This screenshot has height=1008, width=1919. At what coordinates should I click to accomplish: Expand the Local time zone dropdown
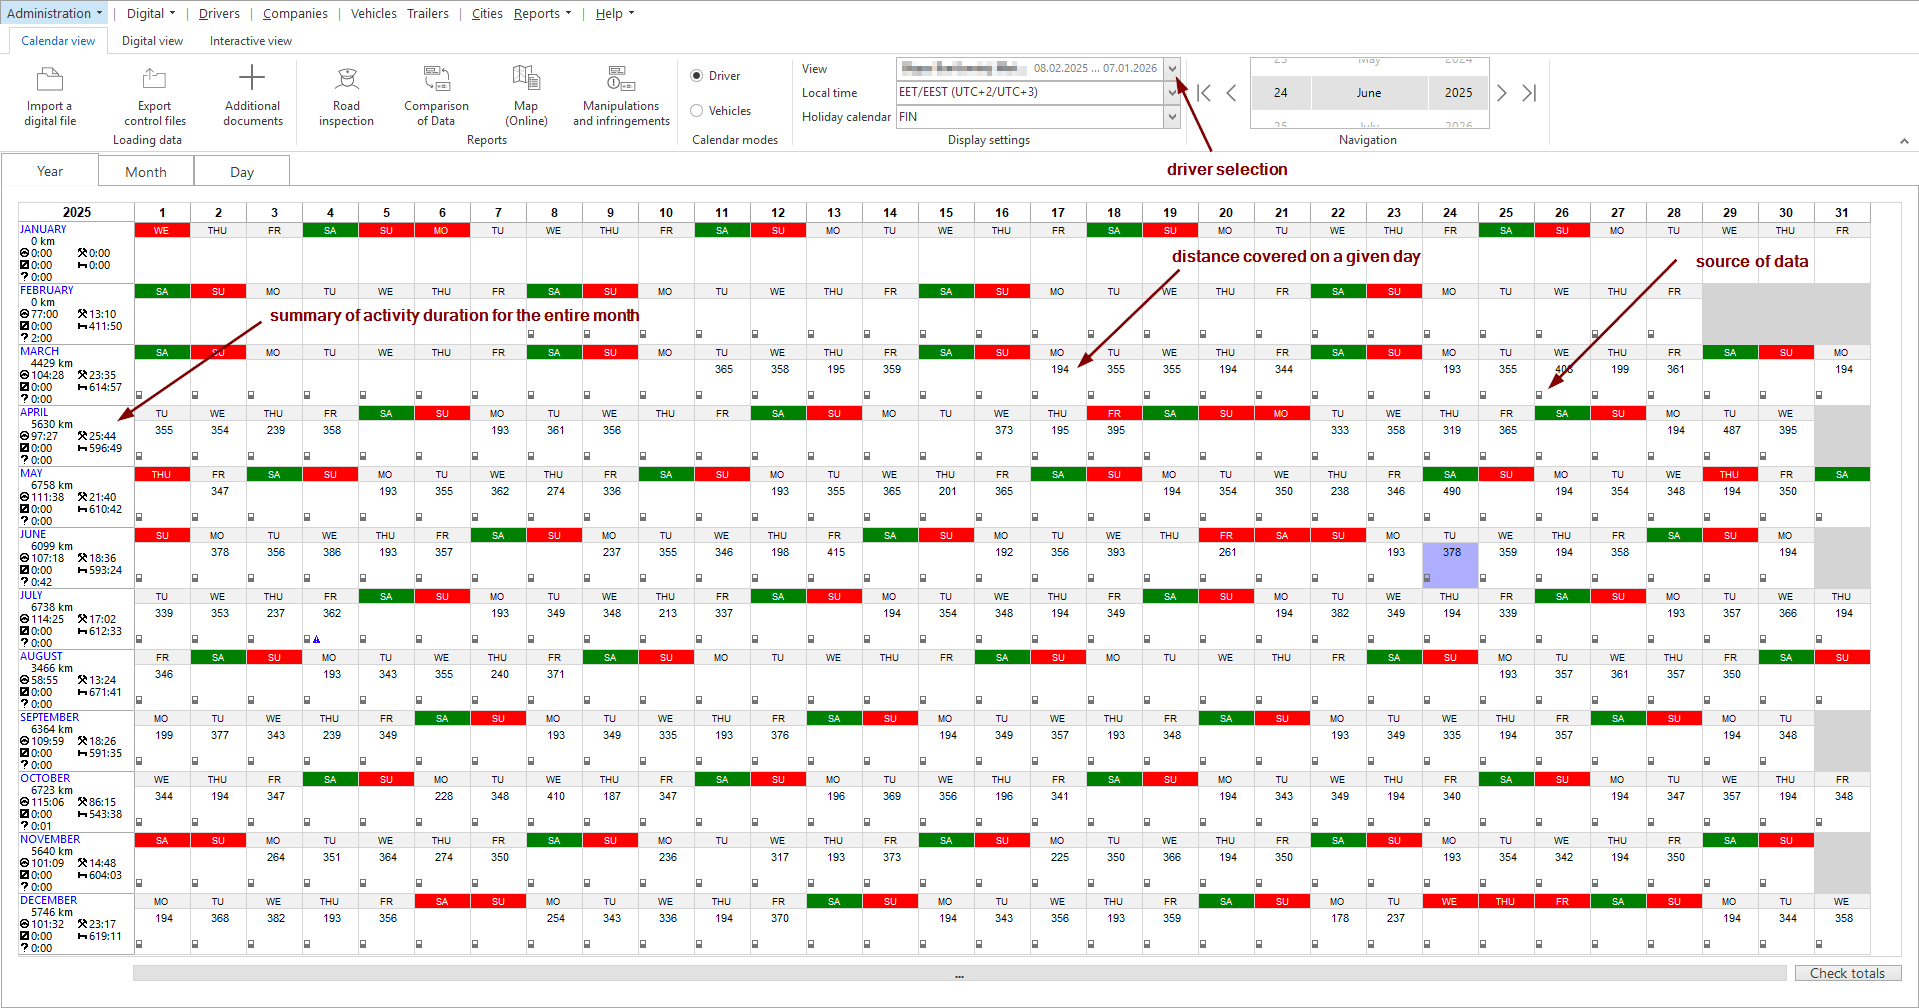(1172, 92)
